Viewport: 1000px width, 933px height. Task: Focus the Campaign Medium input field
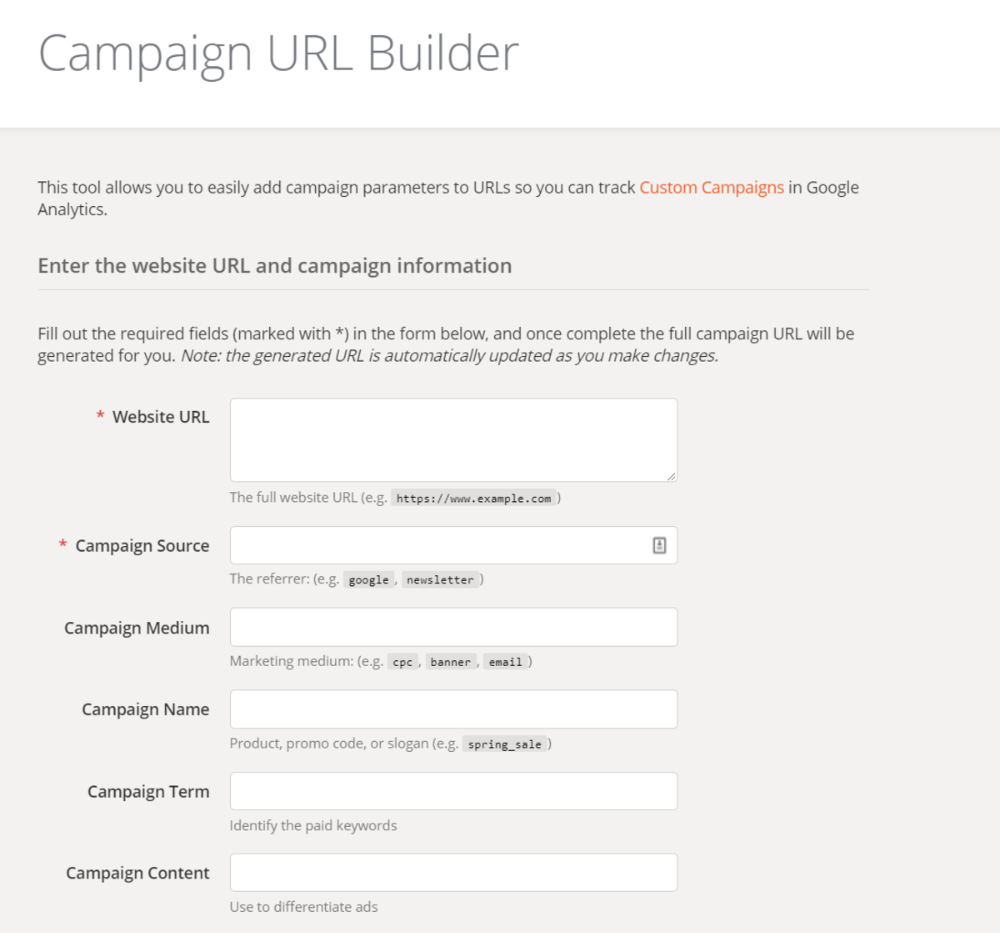coord(453,627)
